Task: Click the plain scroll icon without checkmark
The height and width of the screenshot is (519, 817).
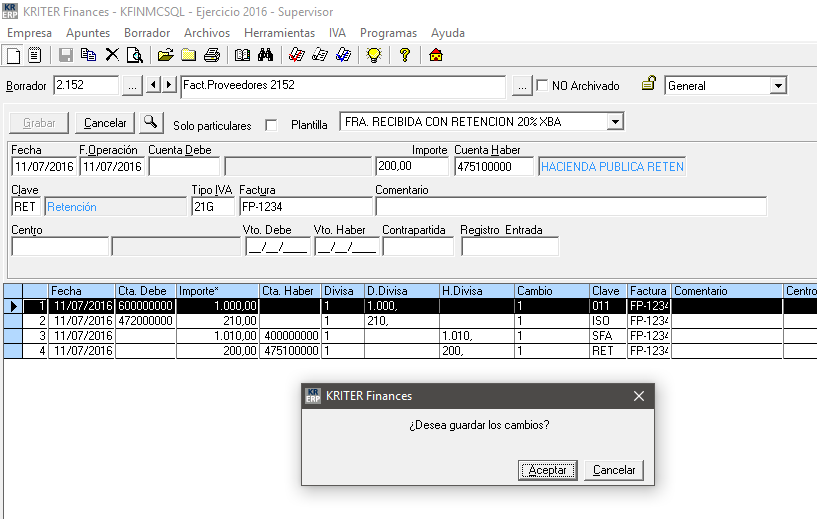Action: (x=320, y=55)
